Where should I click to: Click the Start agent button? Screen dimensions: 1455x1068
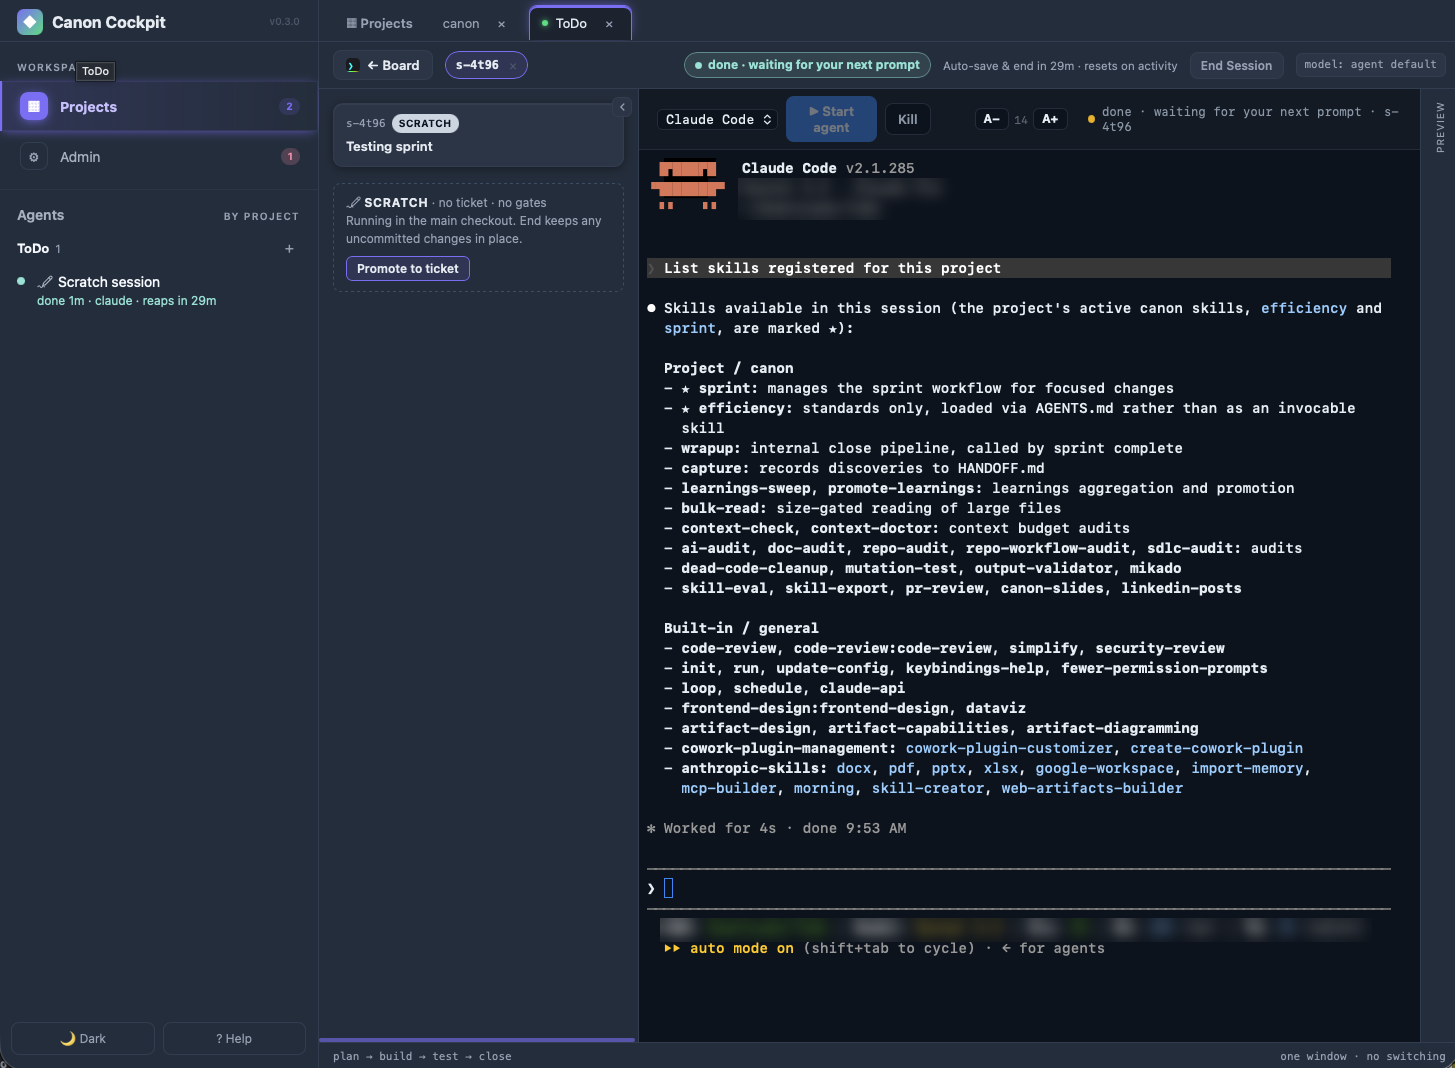(x=831, y=119)
